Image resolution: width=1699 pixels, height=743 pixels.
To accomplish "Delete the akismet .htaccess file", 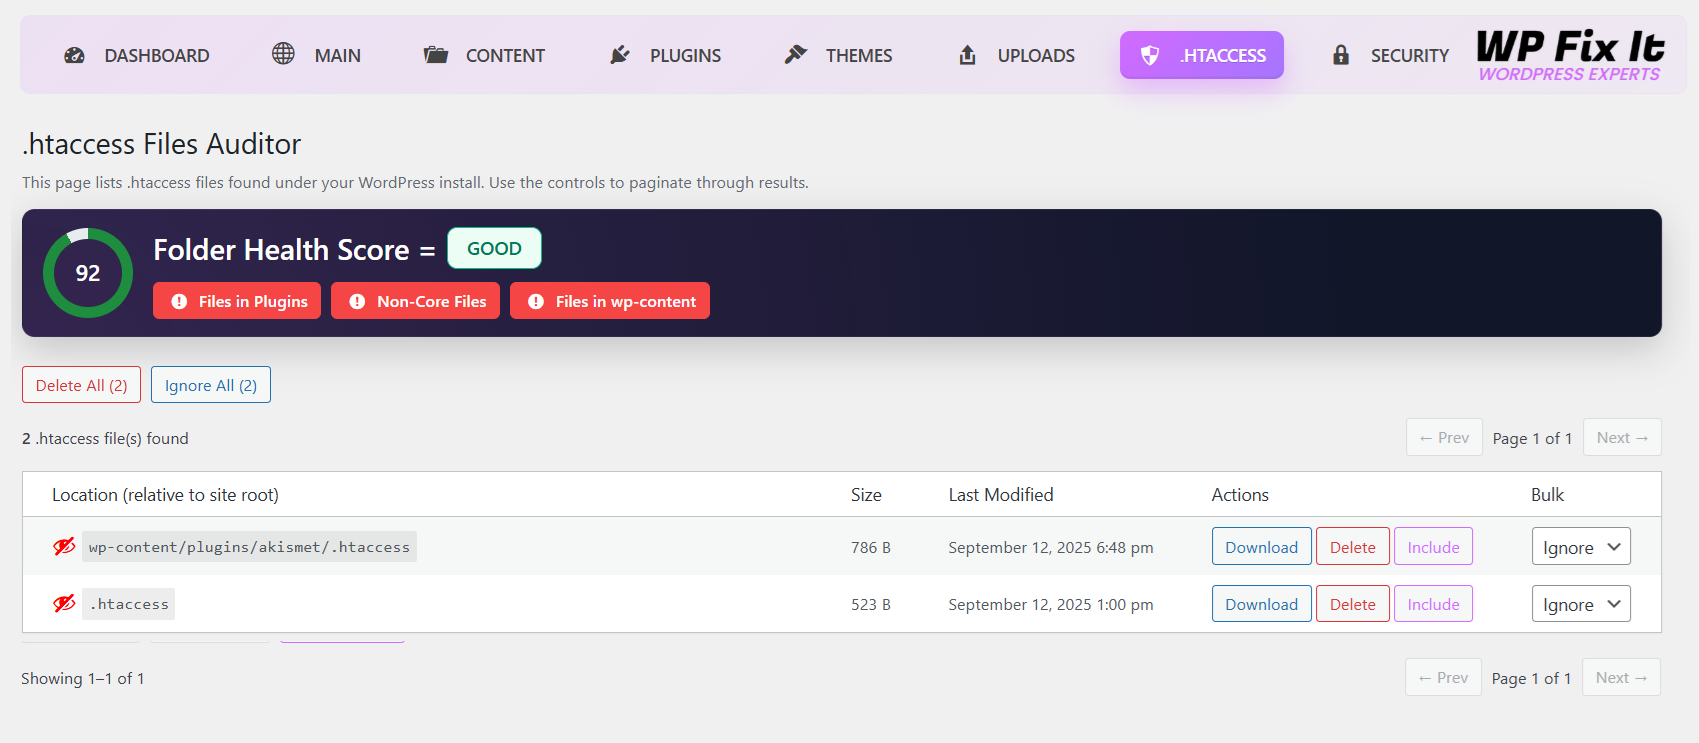I will (1352, 547).
